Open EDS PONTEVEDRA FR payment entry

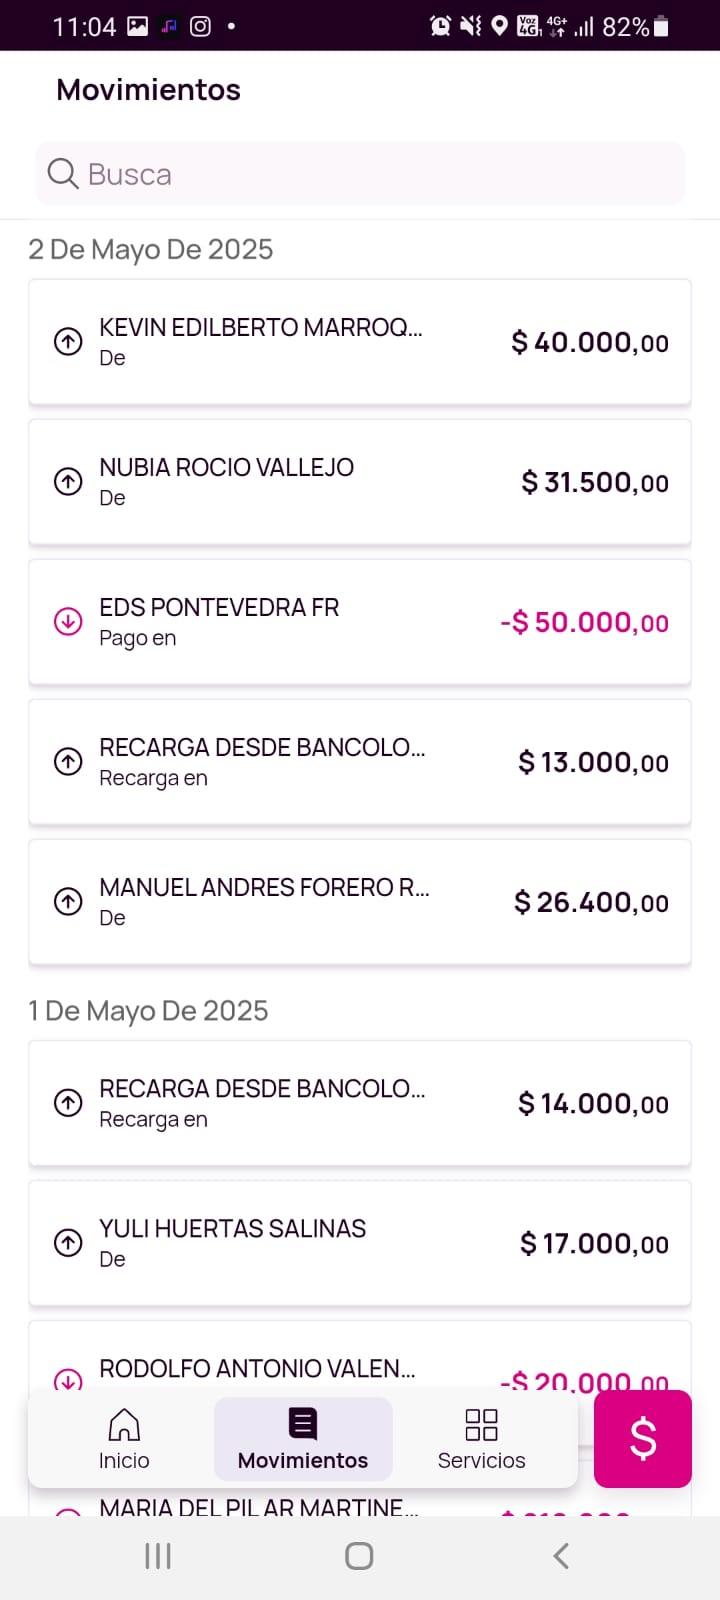[360, 622]
